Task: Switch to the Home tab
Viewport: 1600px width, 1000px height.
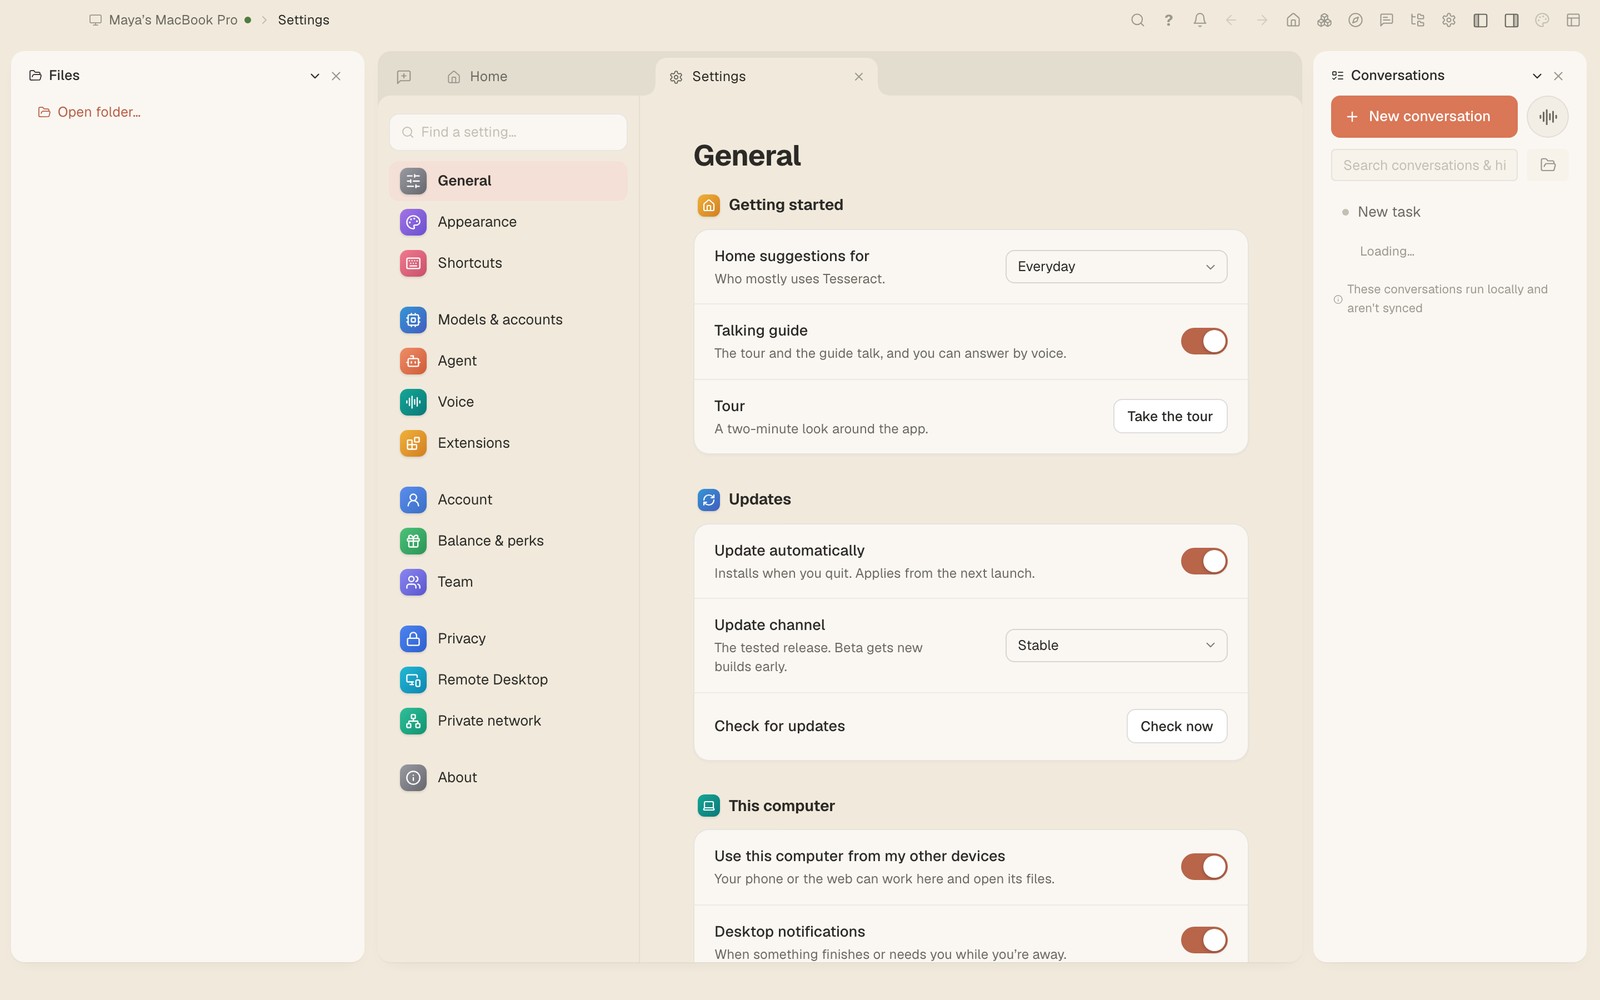Action: (x=478, y=77)
